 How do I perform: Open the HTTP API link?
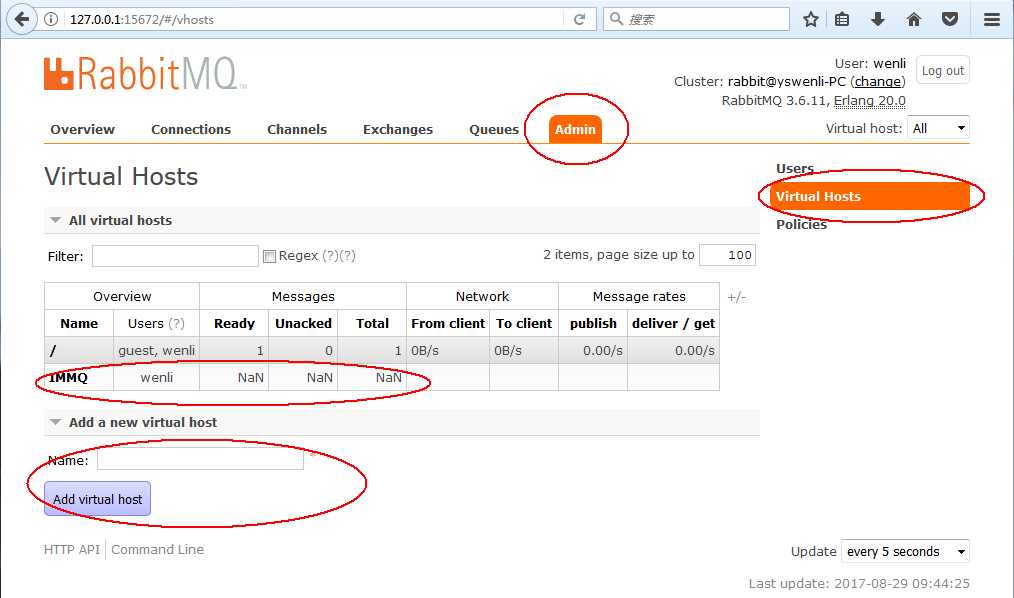(72, 550)
